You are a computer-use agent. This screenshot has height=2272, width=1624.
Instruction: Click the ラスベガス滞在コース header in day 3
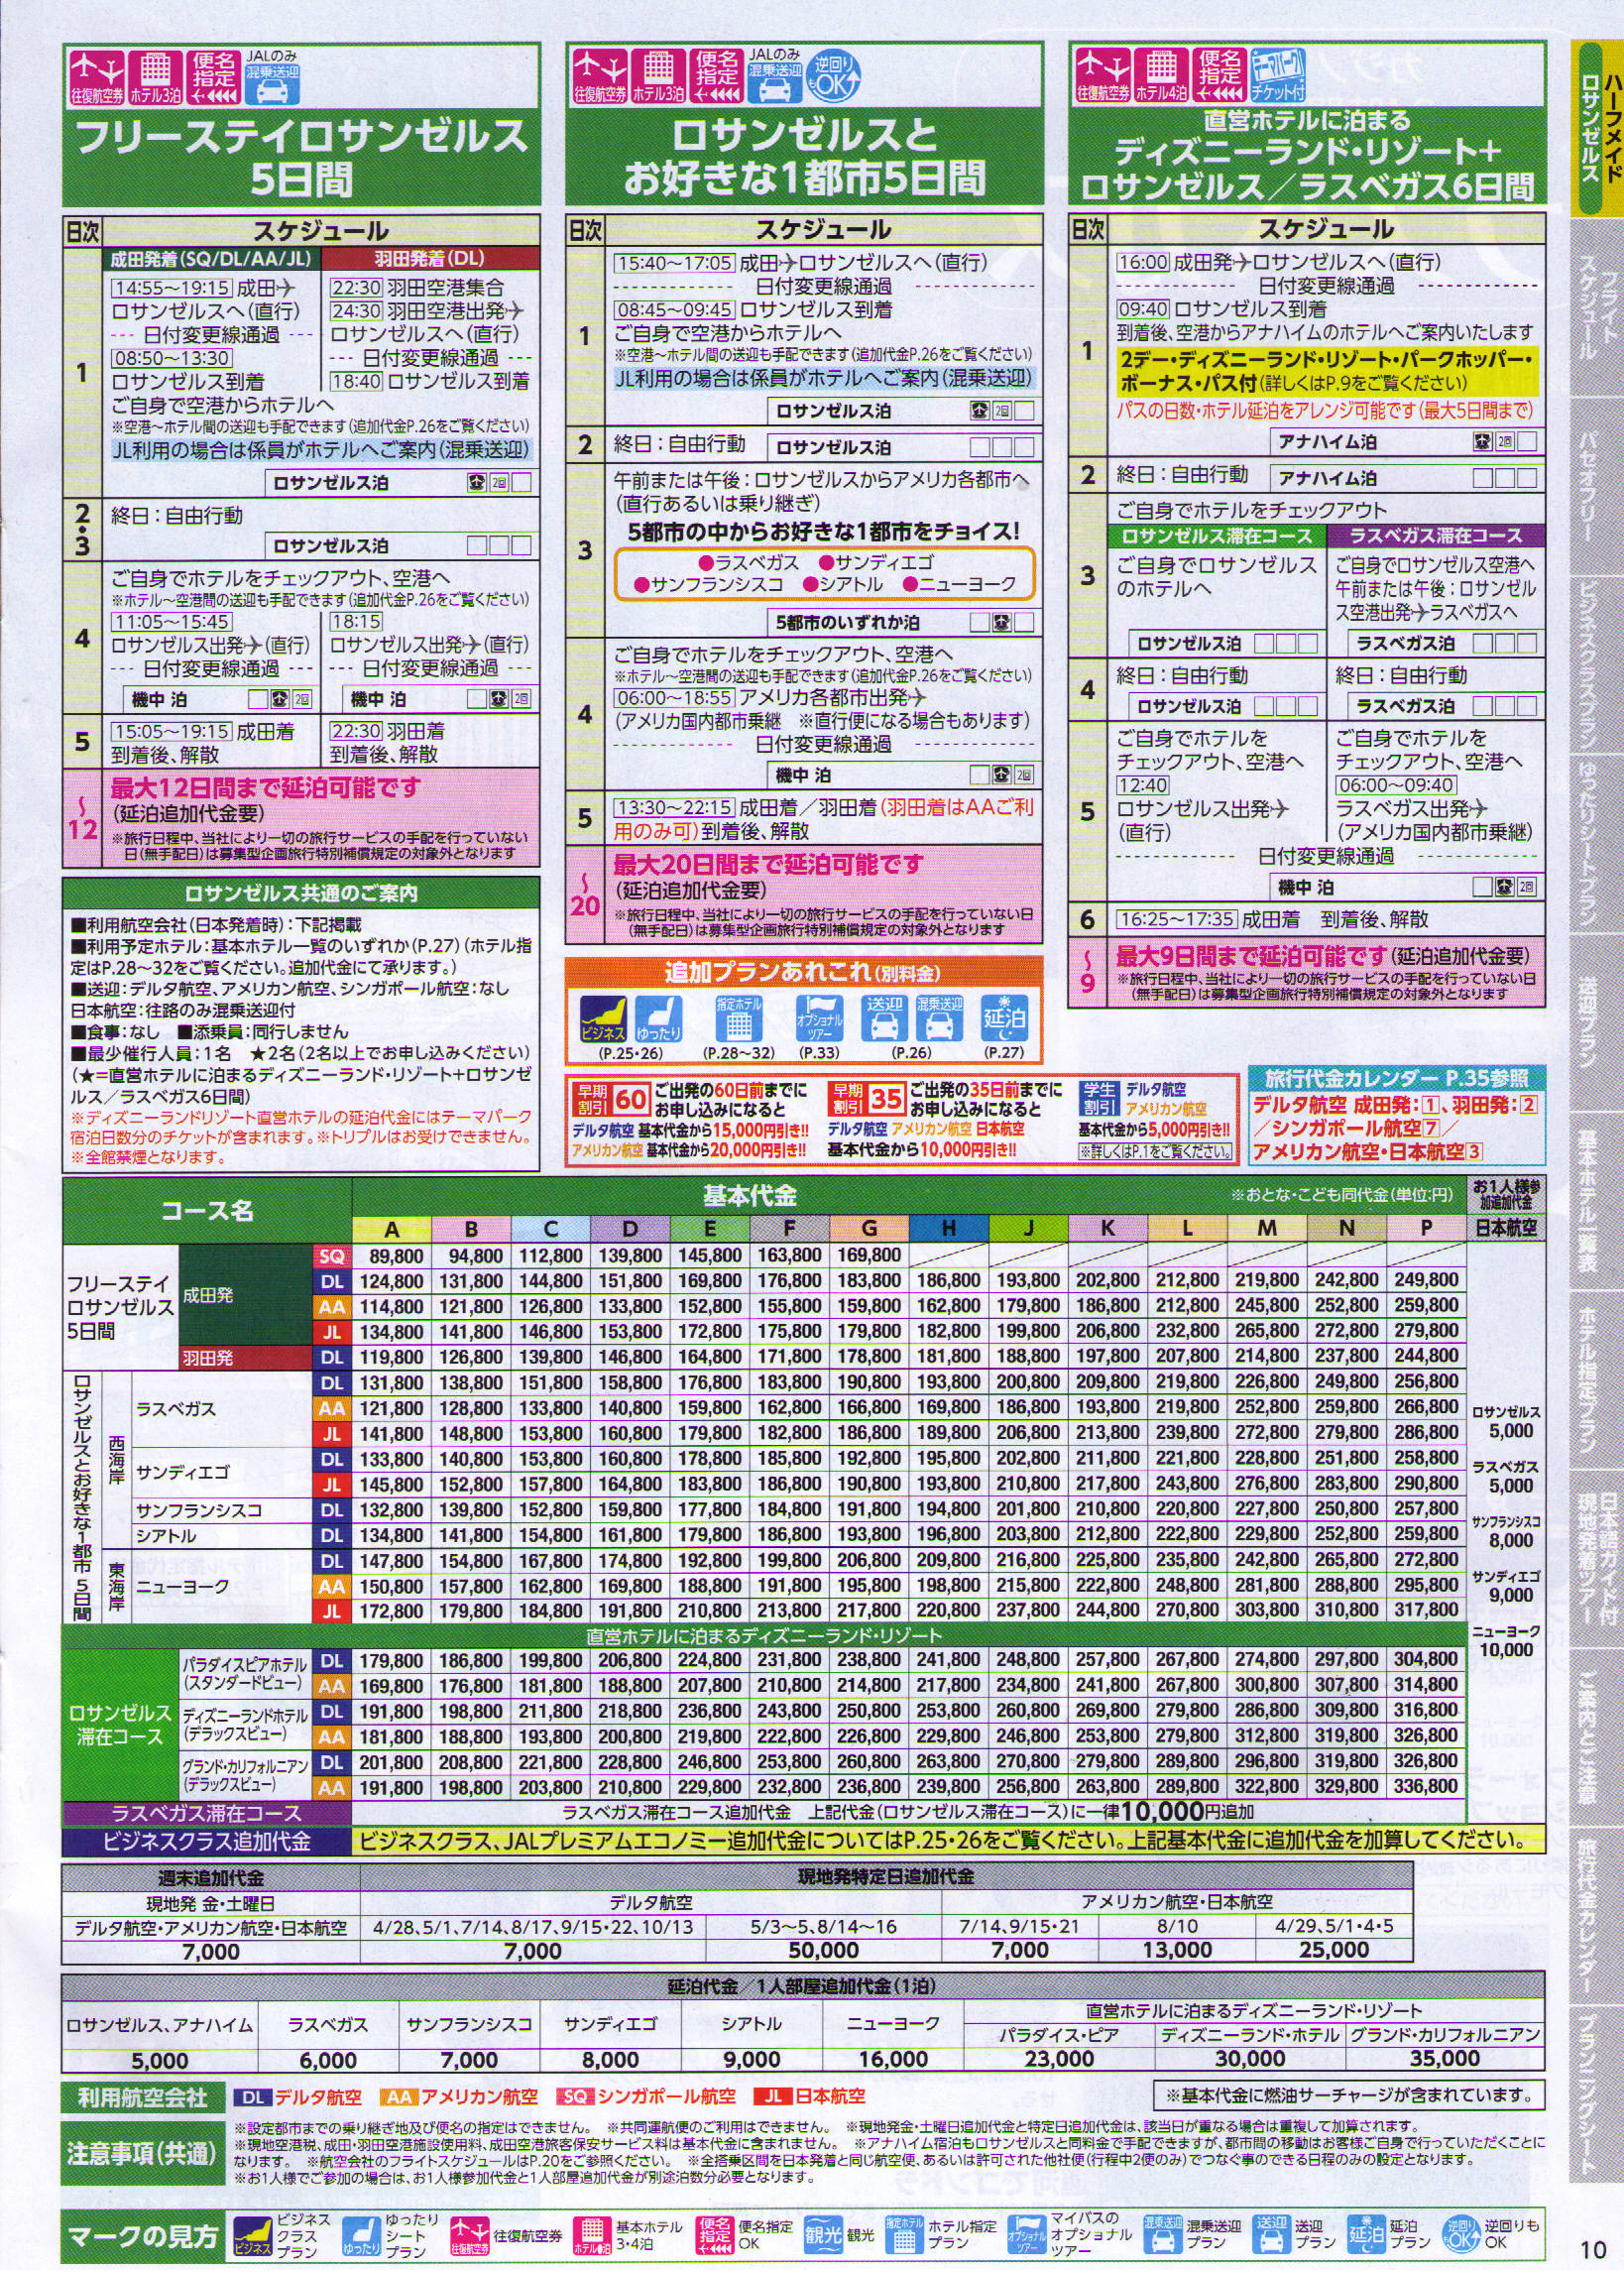click(1435, 536)
